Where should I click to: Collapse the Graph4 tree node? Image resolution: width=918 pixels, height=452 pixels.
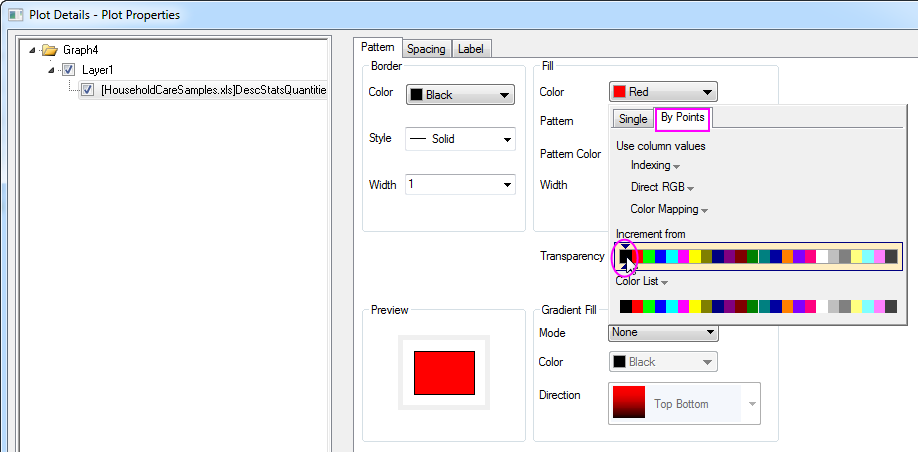point(32,50)
